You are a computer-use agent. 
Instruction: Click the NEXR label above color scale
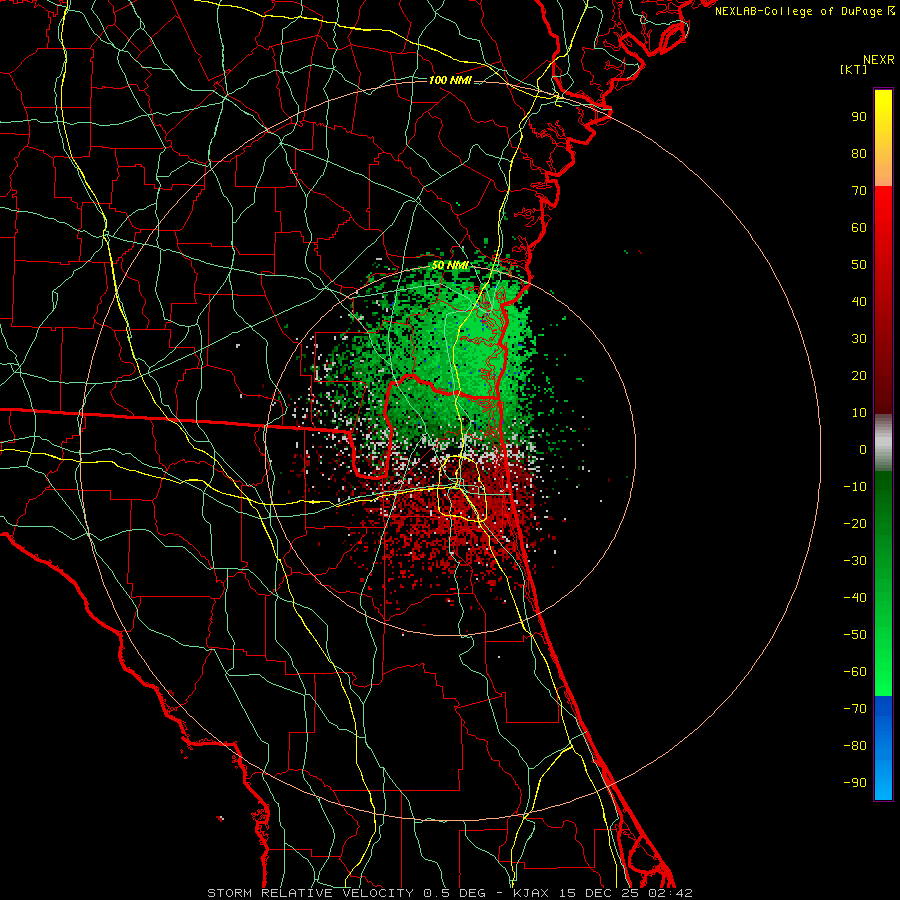coord(879,60)
